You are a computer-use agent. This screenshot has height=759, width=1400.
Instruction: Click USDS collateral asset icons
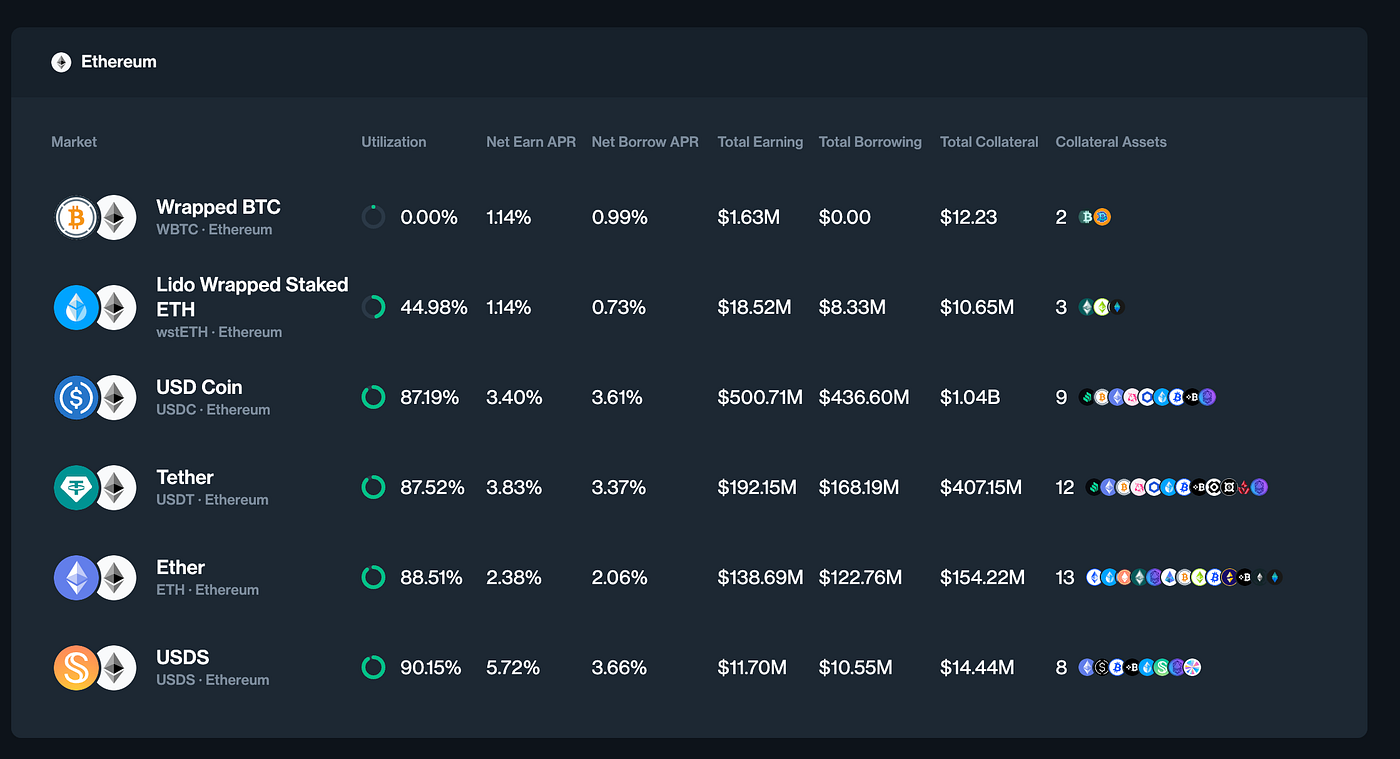[x=1140, y=667]
